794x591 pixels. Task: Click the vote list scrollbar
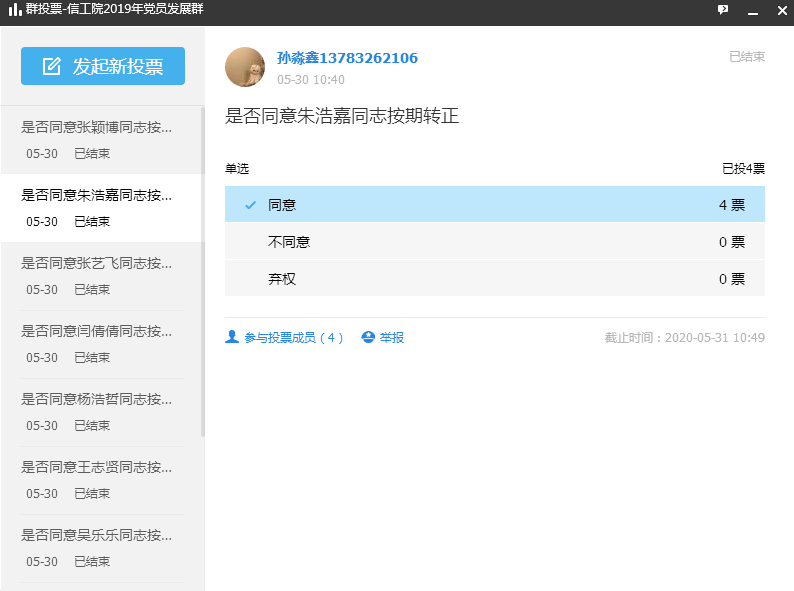pos(203,271)
